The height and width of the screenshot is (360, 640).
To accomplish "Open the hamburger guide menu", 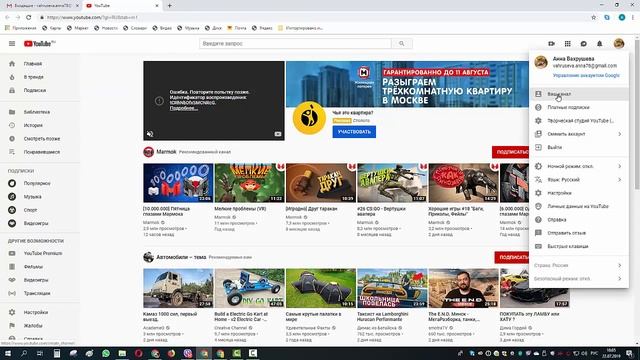I will (12, 44).
